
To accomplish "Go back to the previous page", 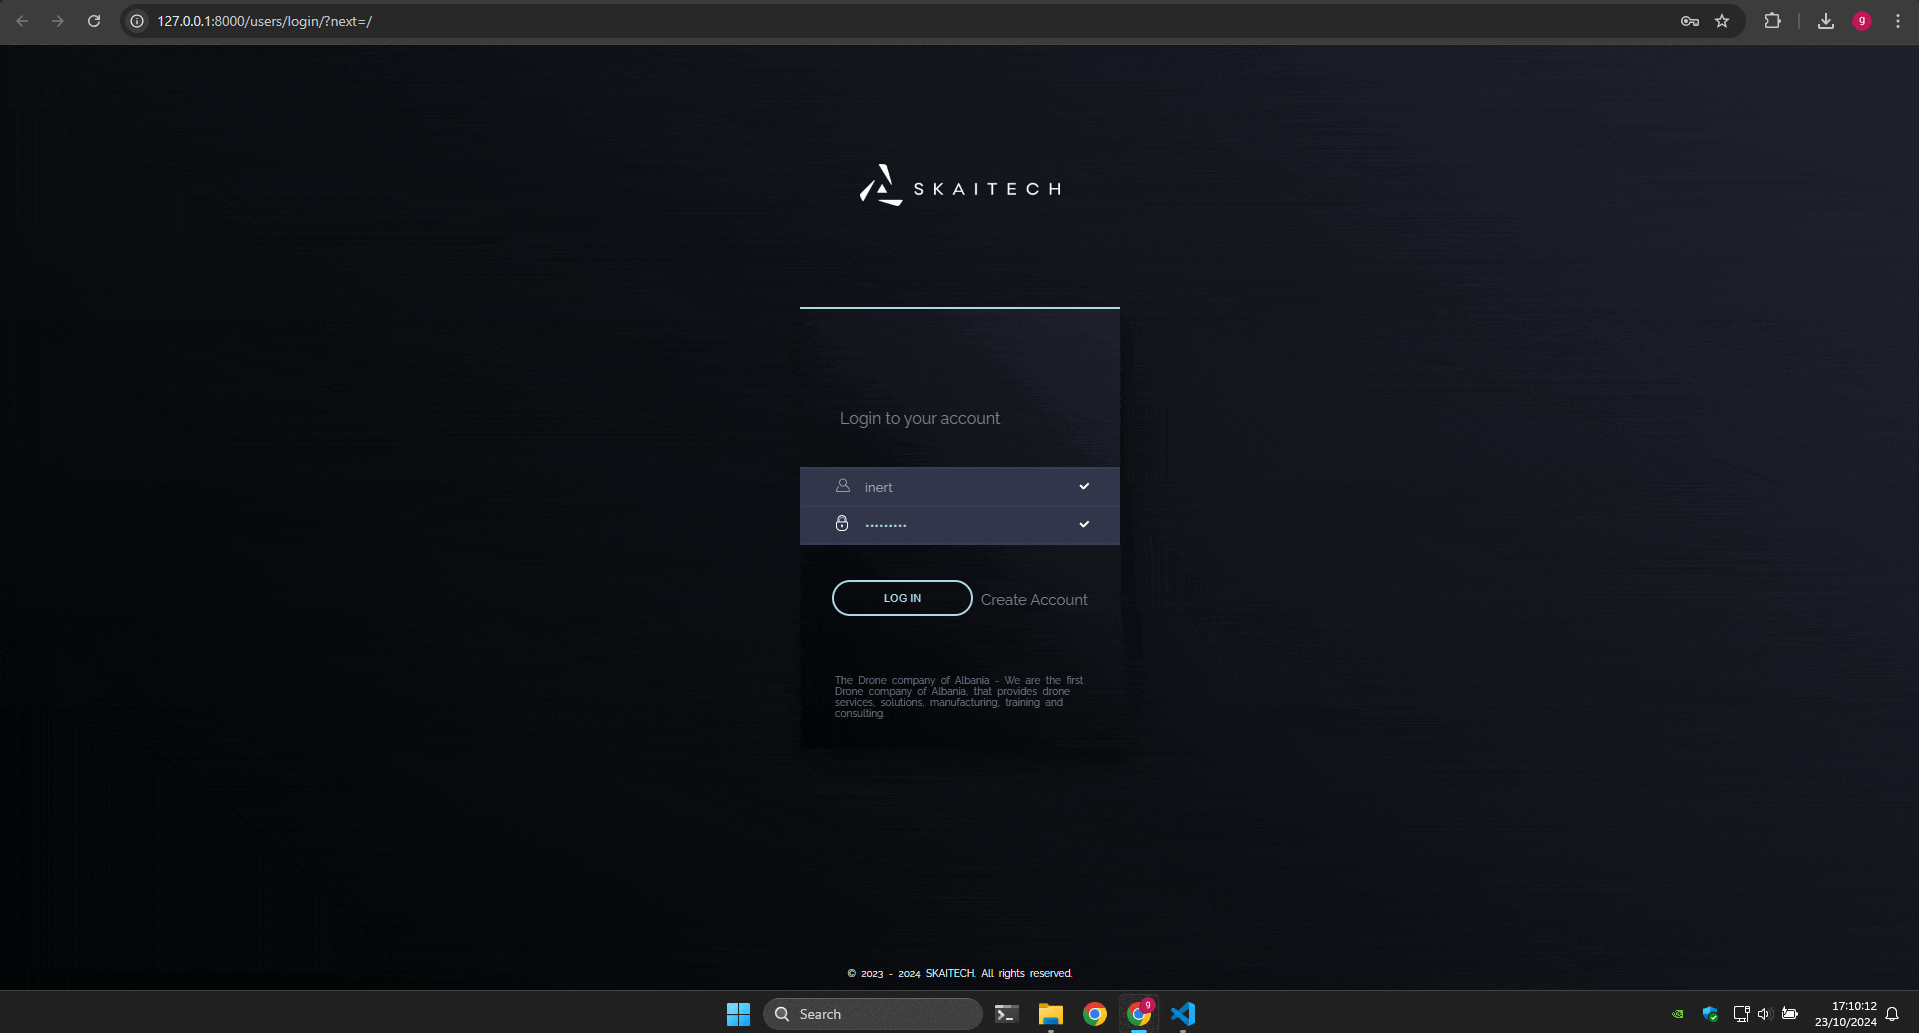I will pos(22,21).
